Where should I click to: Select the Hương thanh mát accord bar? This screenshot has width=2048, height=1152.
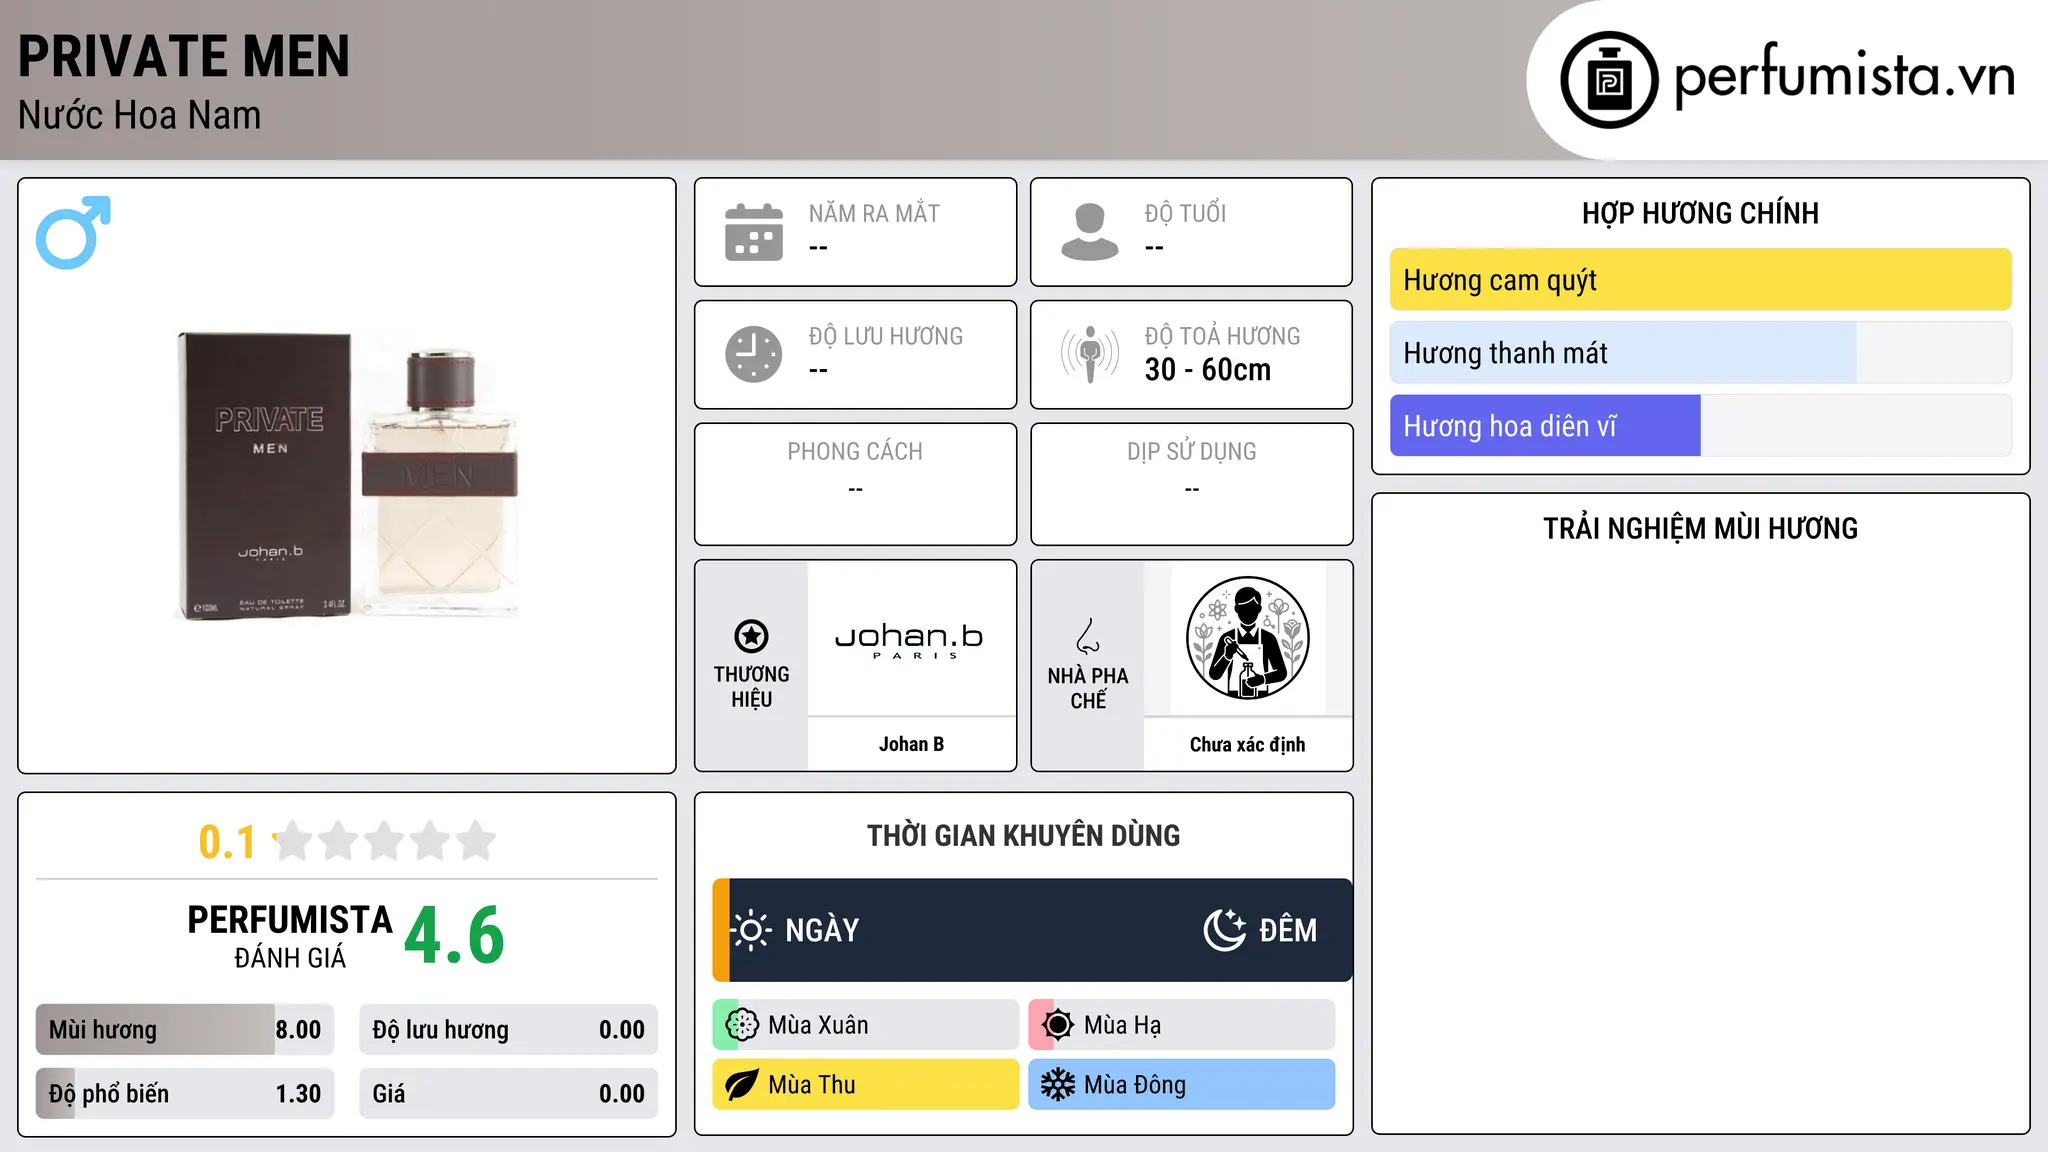(x=1701, y=353)
